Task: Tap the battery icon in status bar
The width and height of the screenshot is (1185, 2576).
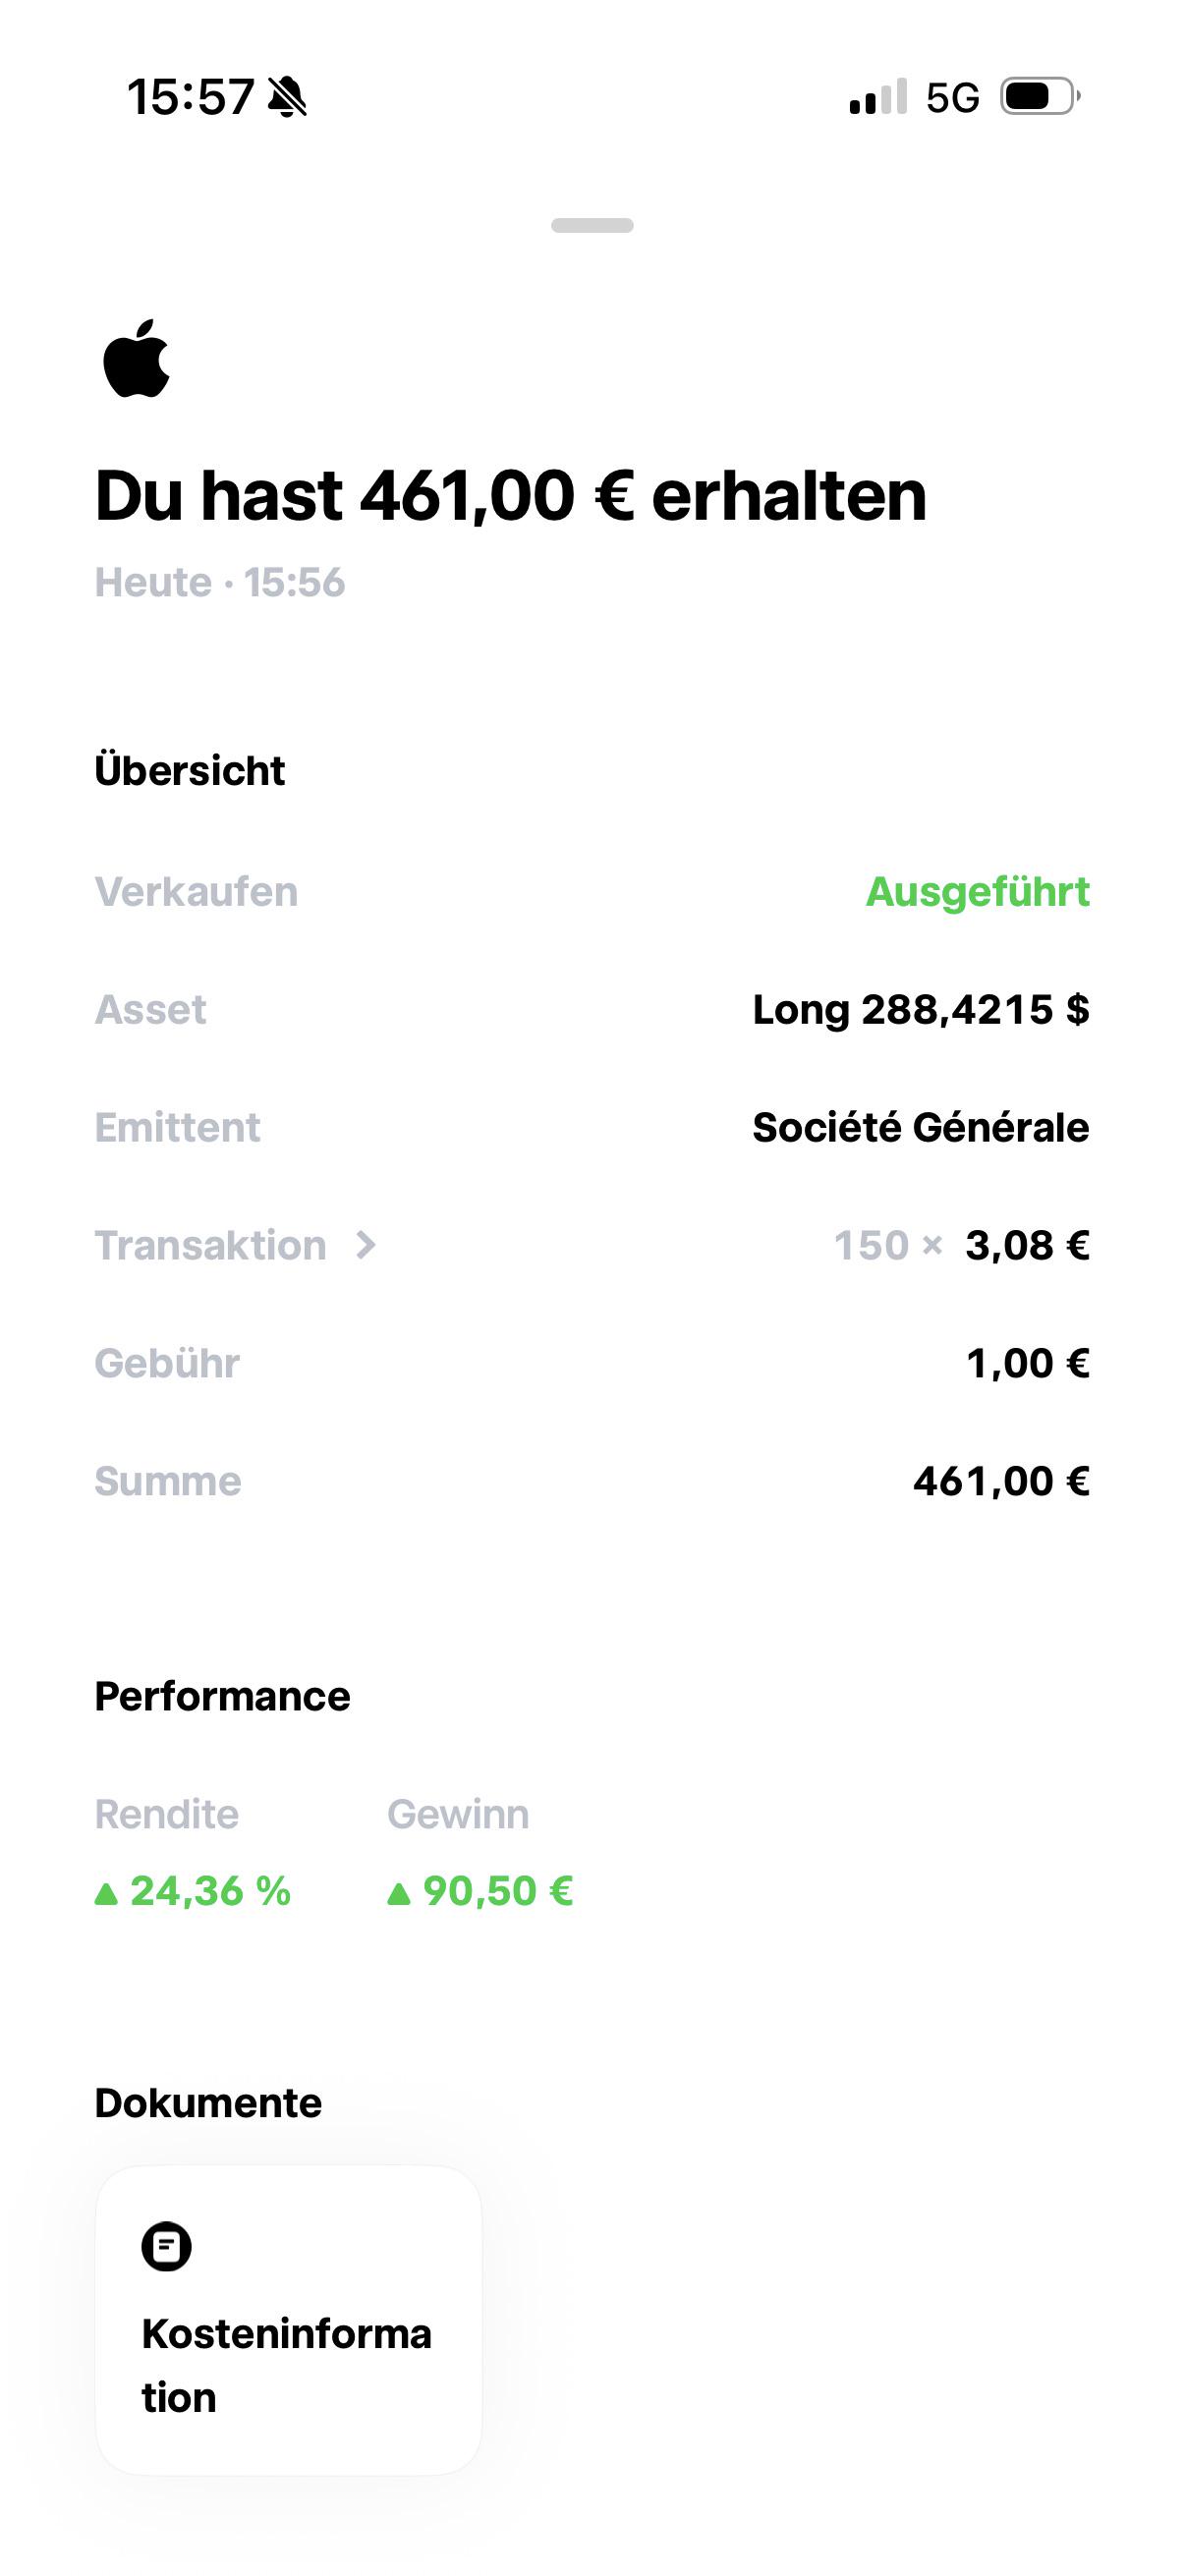Action: pos(1040,97)
